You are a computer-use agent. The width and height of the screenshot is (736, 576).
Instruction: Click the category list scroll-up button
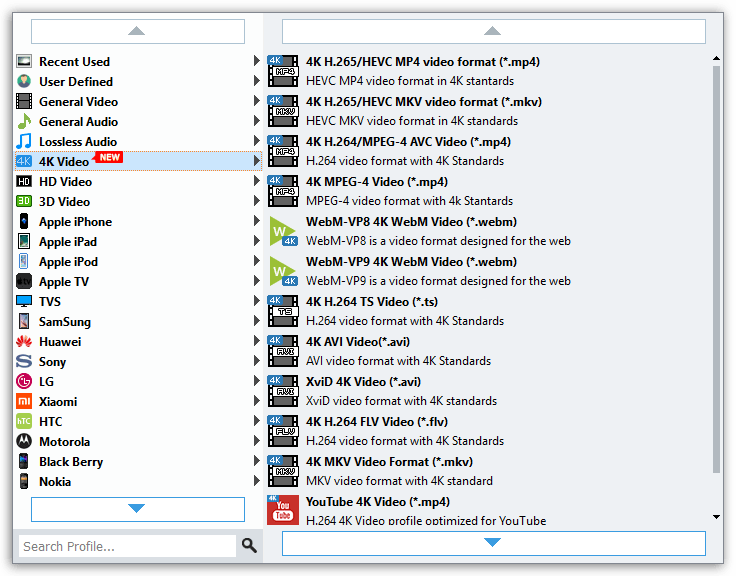click(x=138, y=31)
